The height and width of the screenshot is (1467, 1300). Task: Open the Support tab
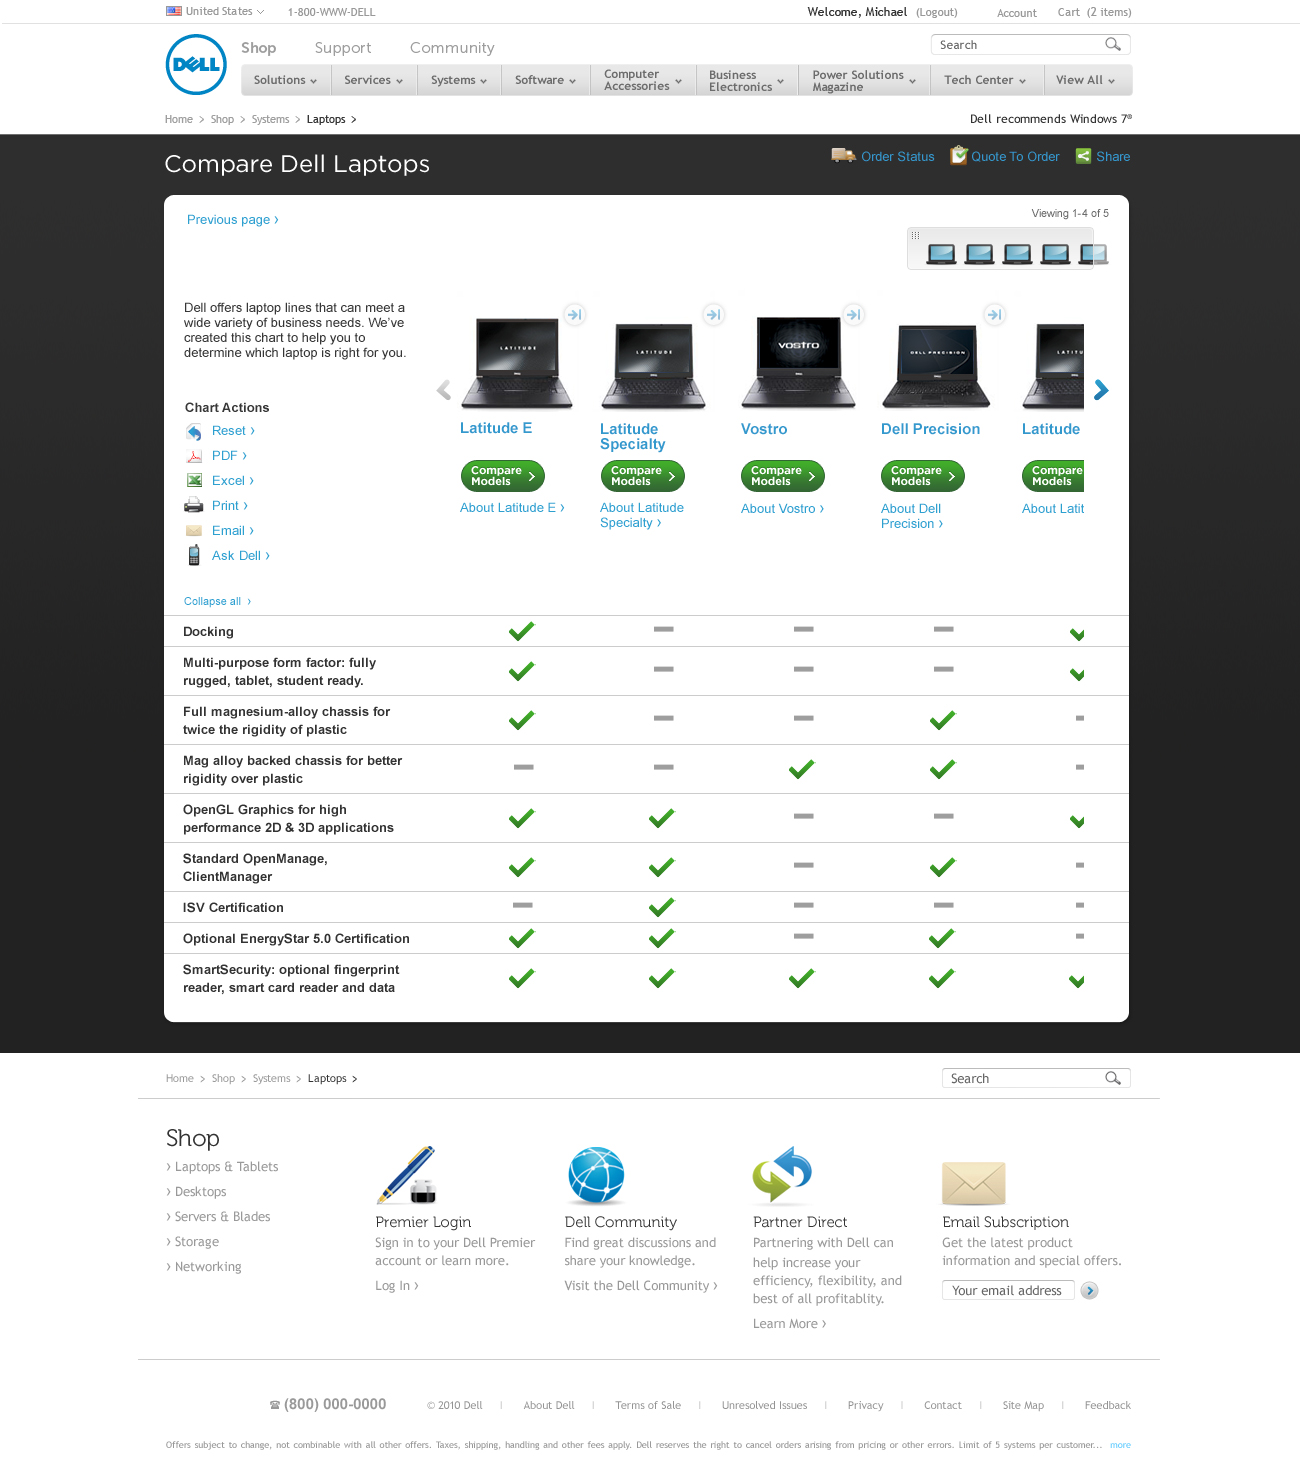(x=342, y=48)
